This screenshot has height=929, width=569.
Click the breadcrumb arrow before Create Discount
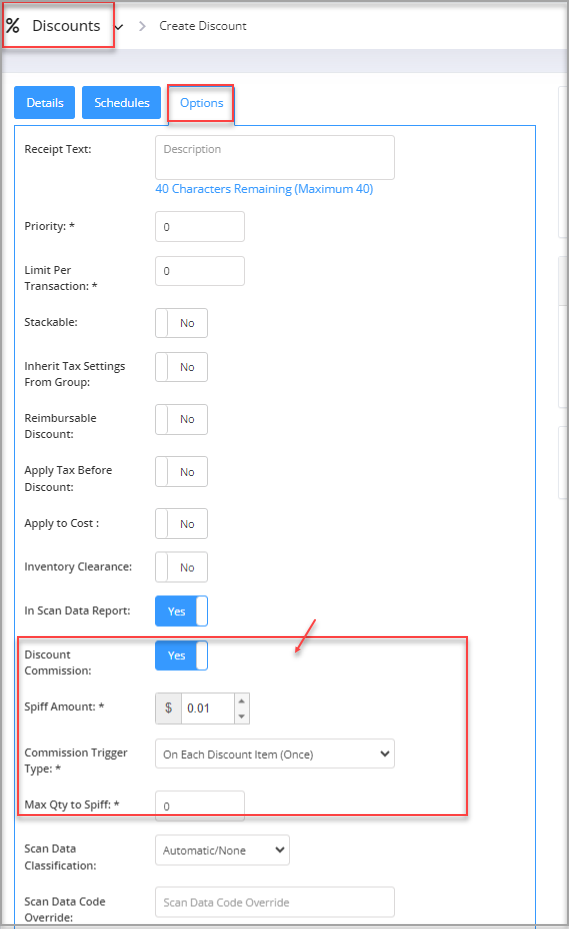[142, 26]
